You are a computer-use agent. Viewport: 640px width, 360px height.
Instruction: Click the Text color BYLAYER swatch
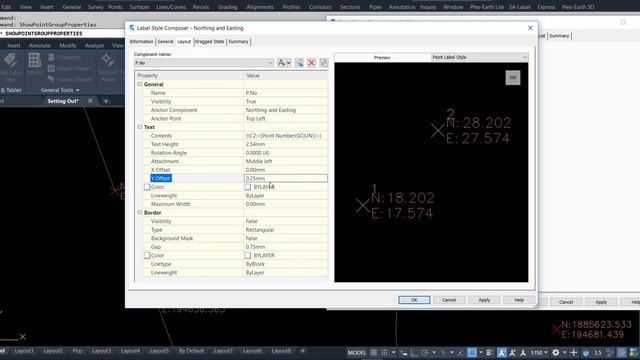coord(247,187)
